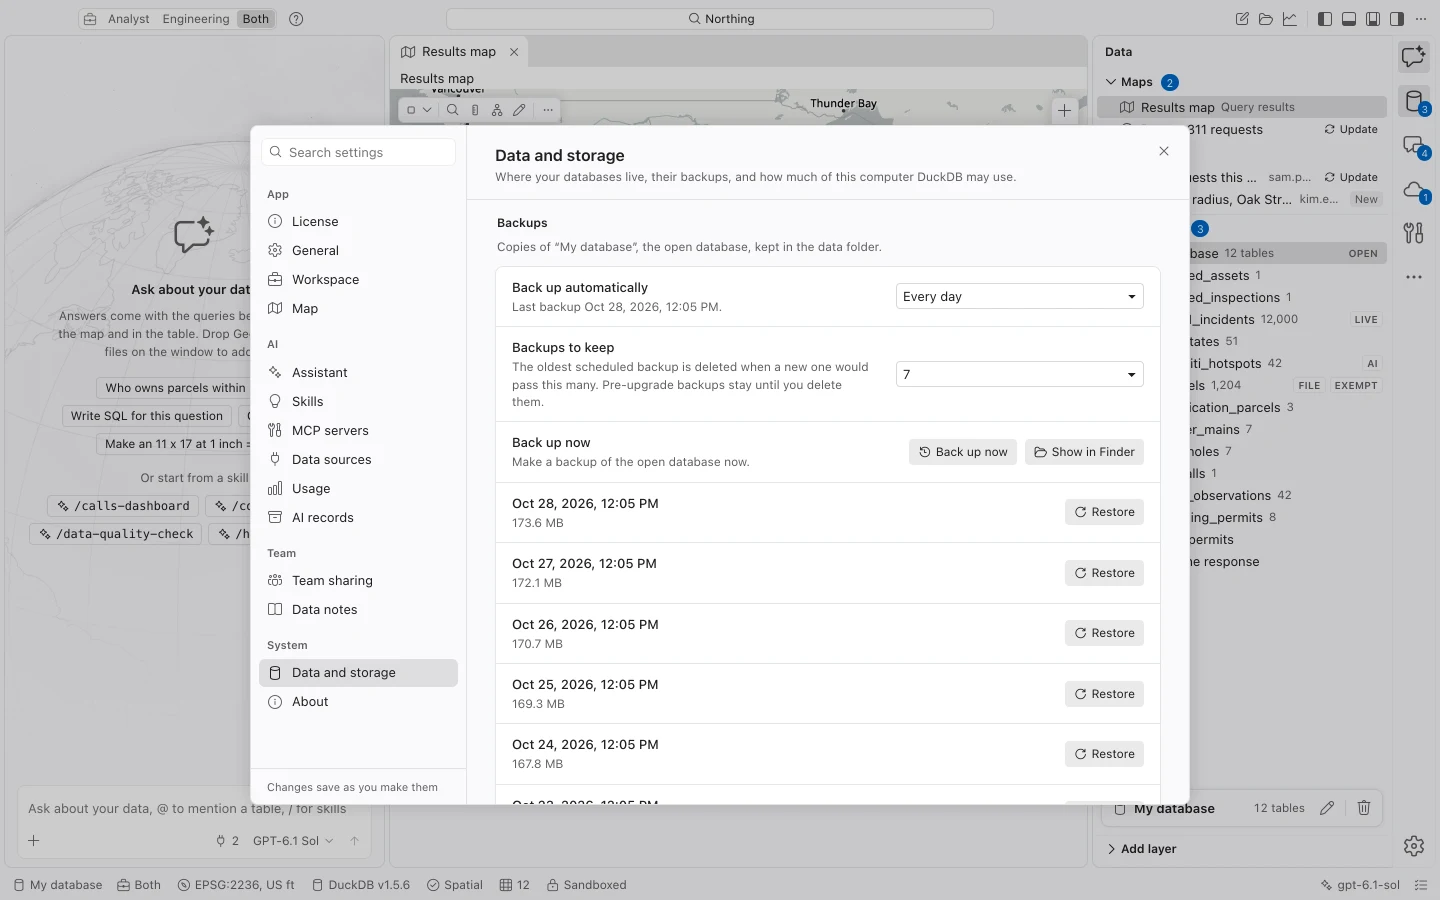Open the wrench tools icon in right rail

click(x=1414, y=233)
